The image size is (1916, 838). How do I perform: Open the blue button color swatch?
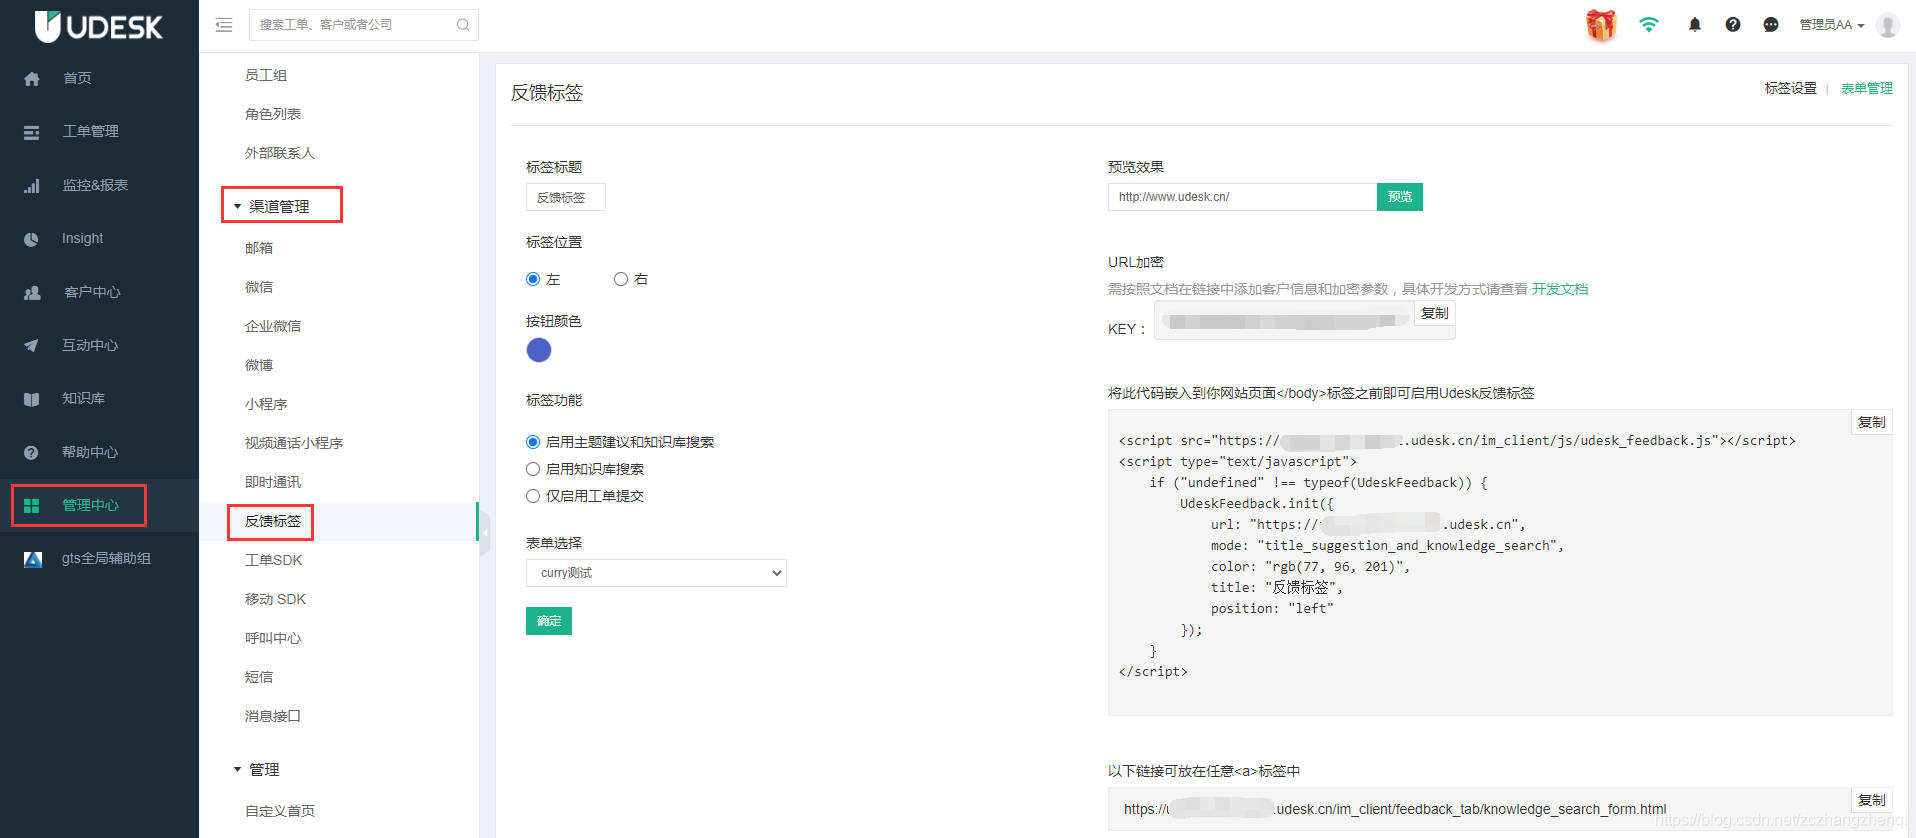tap(539, 350)
